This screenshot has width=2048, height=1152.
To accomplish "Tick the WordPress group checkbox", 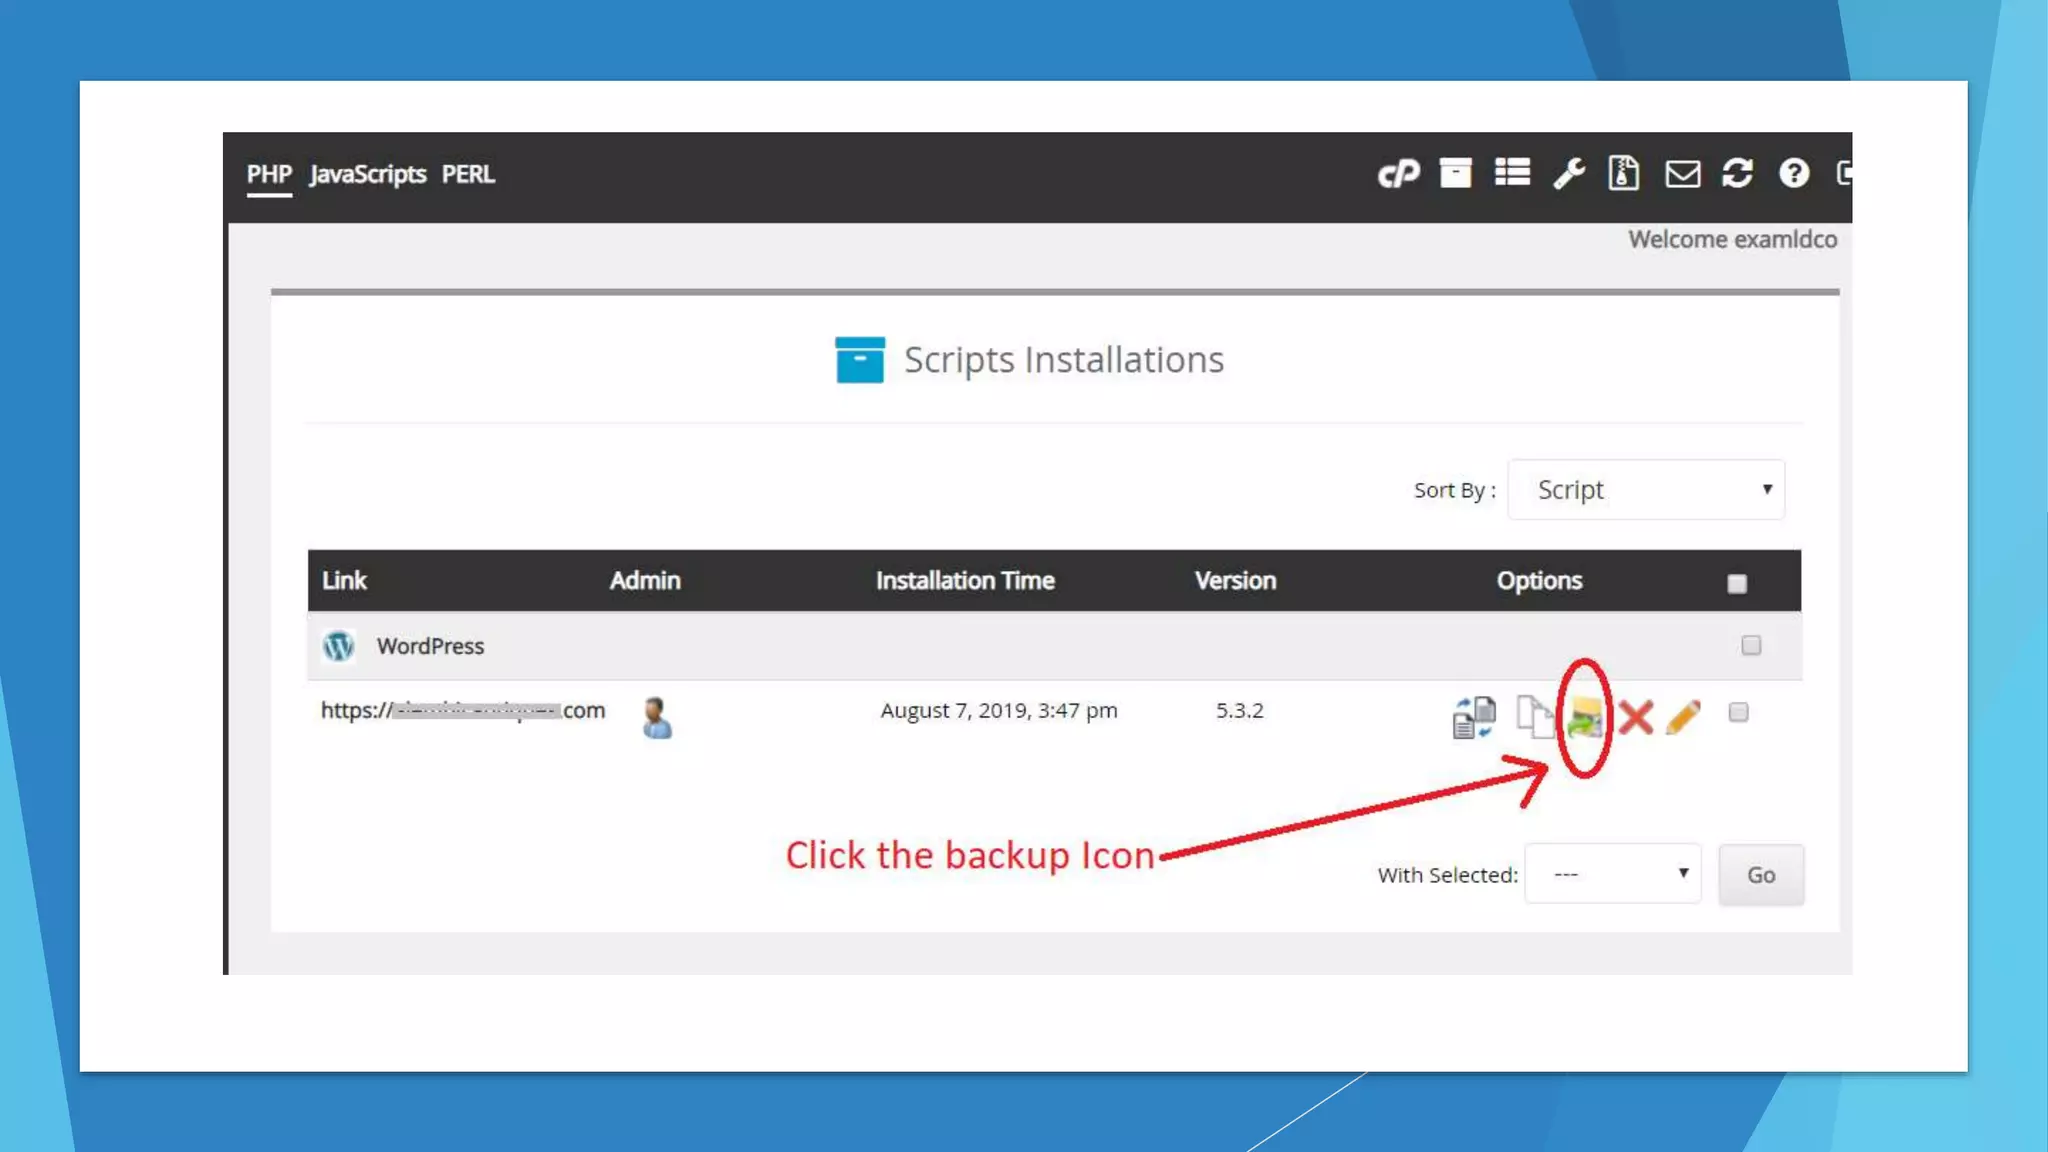I will (1751, 645).
